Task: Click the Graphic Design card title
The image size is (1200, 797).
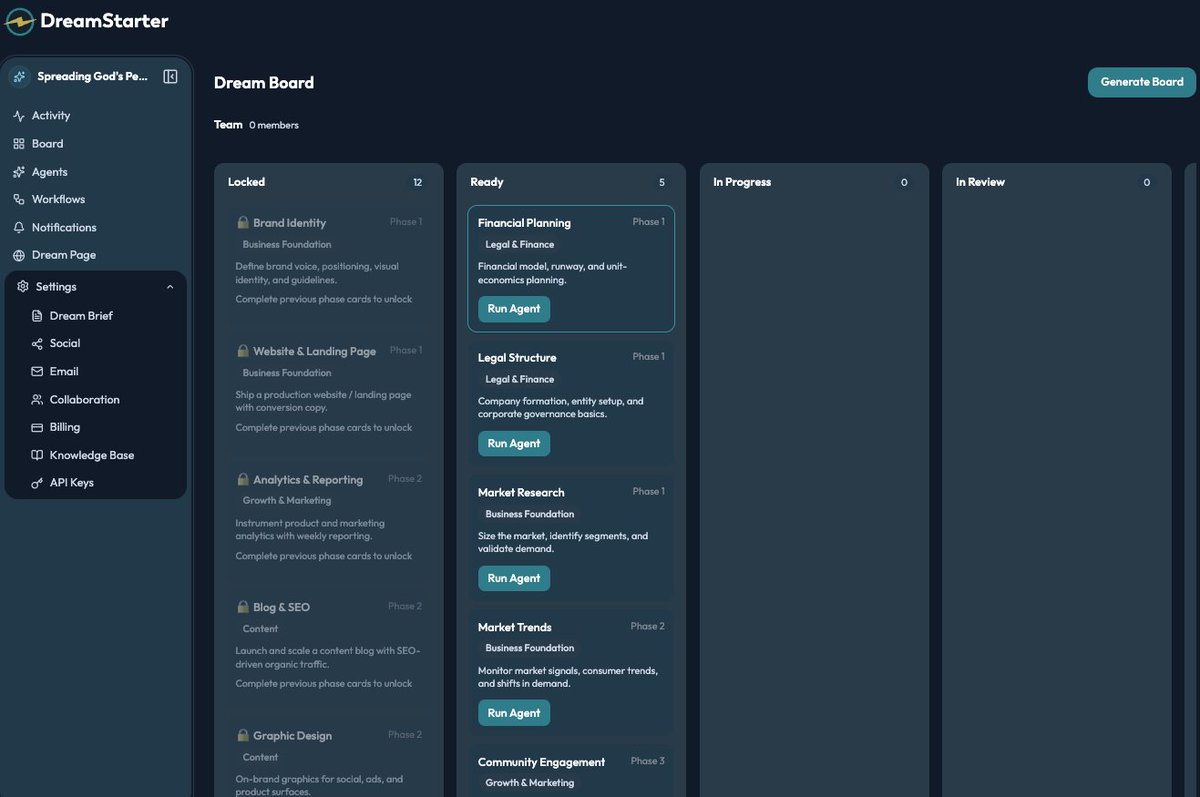Action: pos(292,736)
